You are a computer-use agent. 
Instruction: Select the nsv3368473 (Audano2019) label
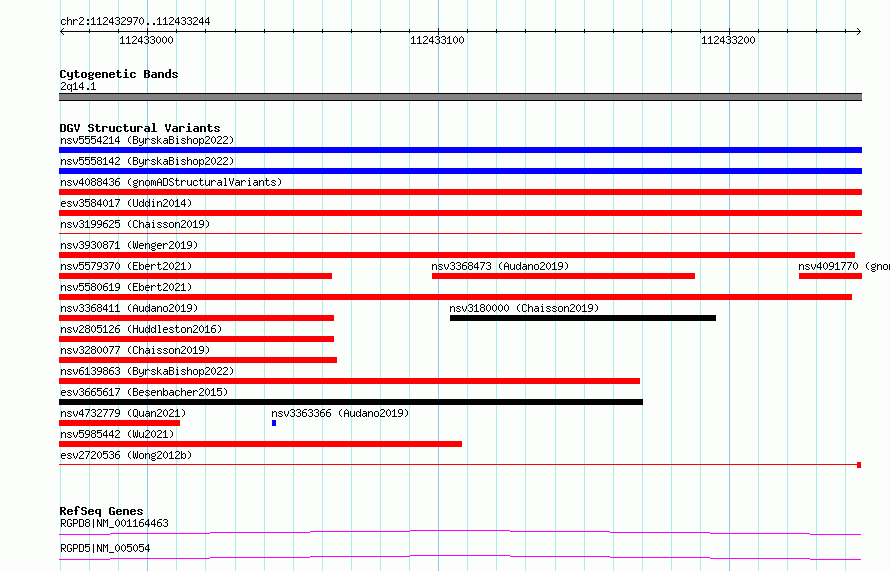[x=500, y=266]
